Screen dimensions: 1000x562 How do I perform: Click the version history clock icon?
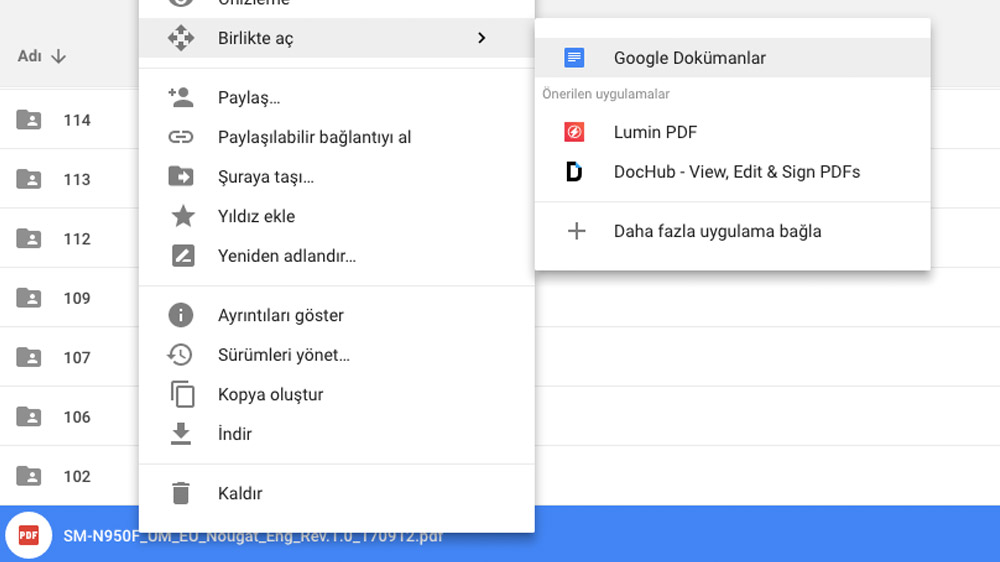point(180,355)
